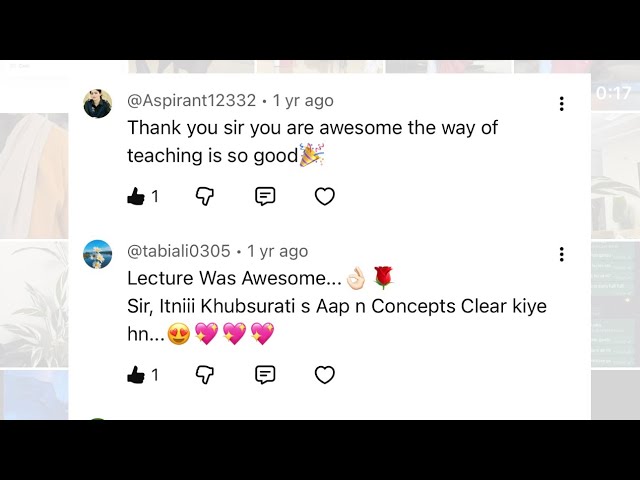Click the @Aspirant12332 profile avatar
Viewport: 640px width, 480px height.
click(98, 103)
